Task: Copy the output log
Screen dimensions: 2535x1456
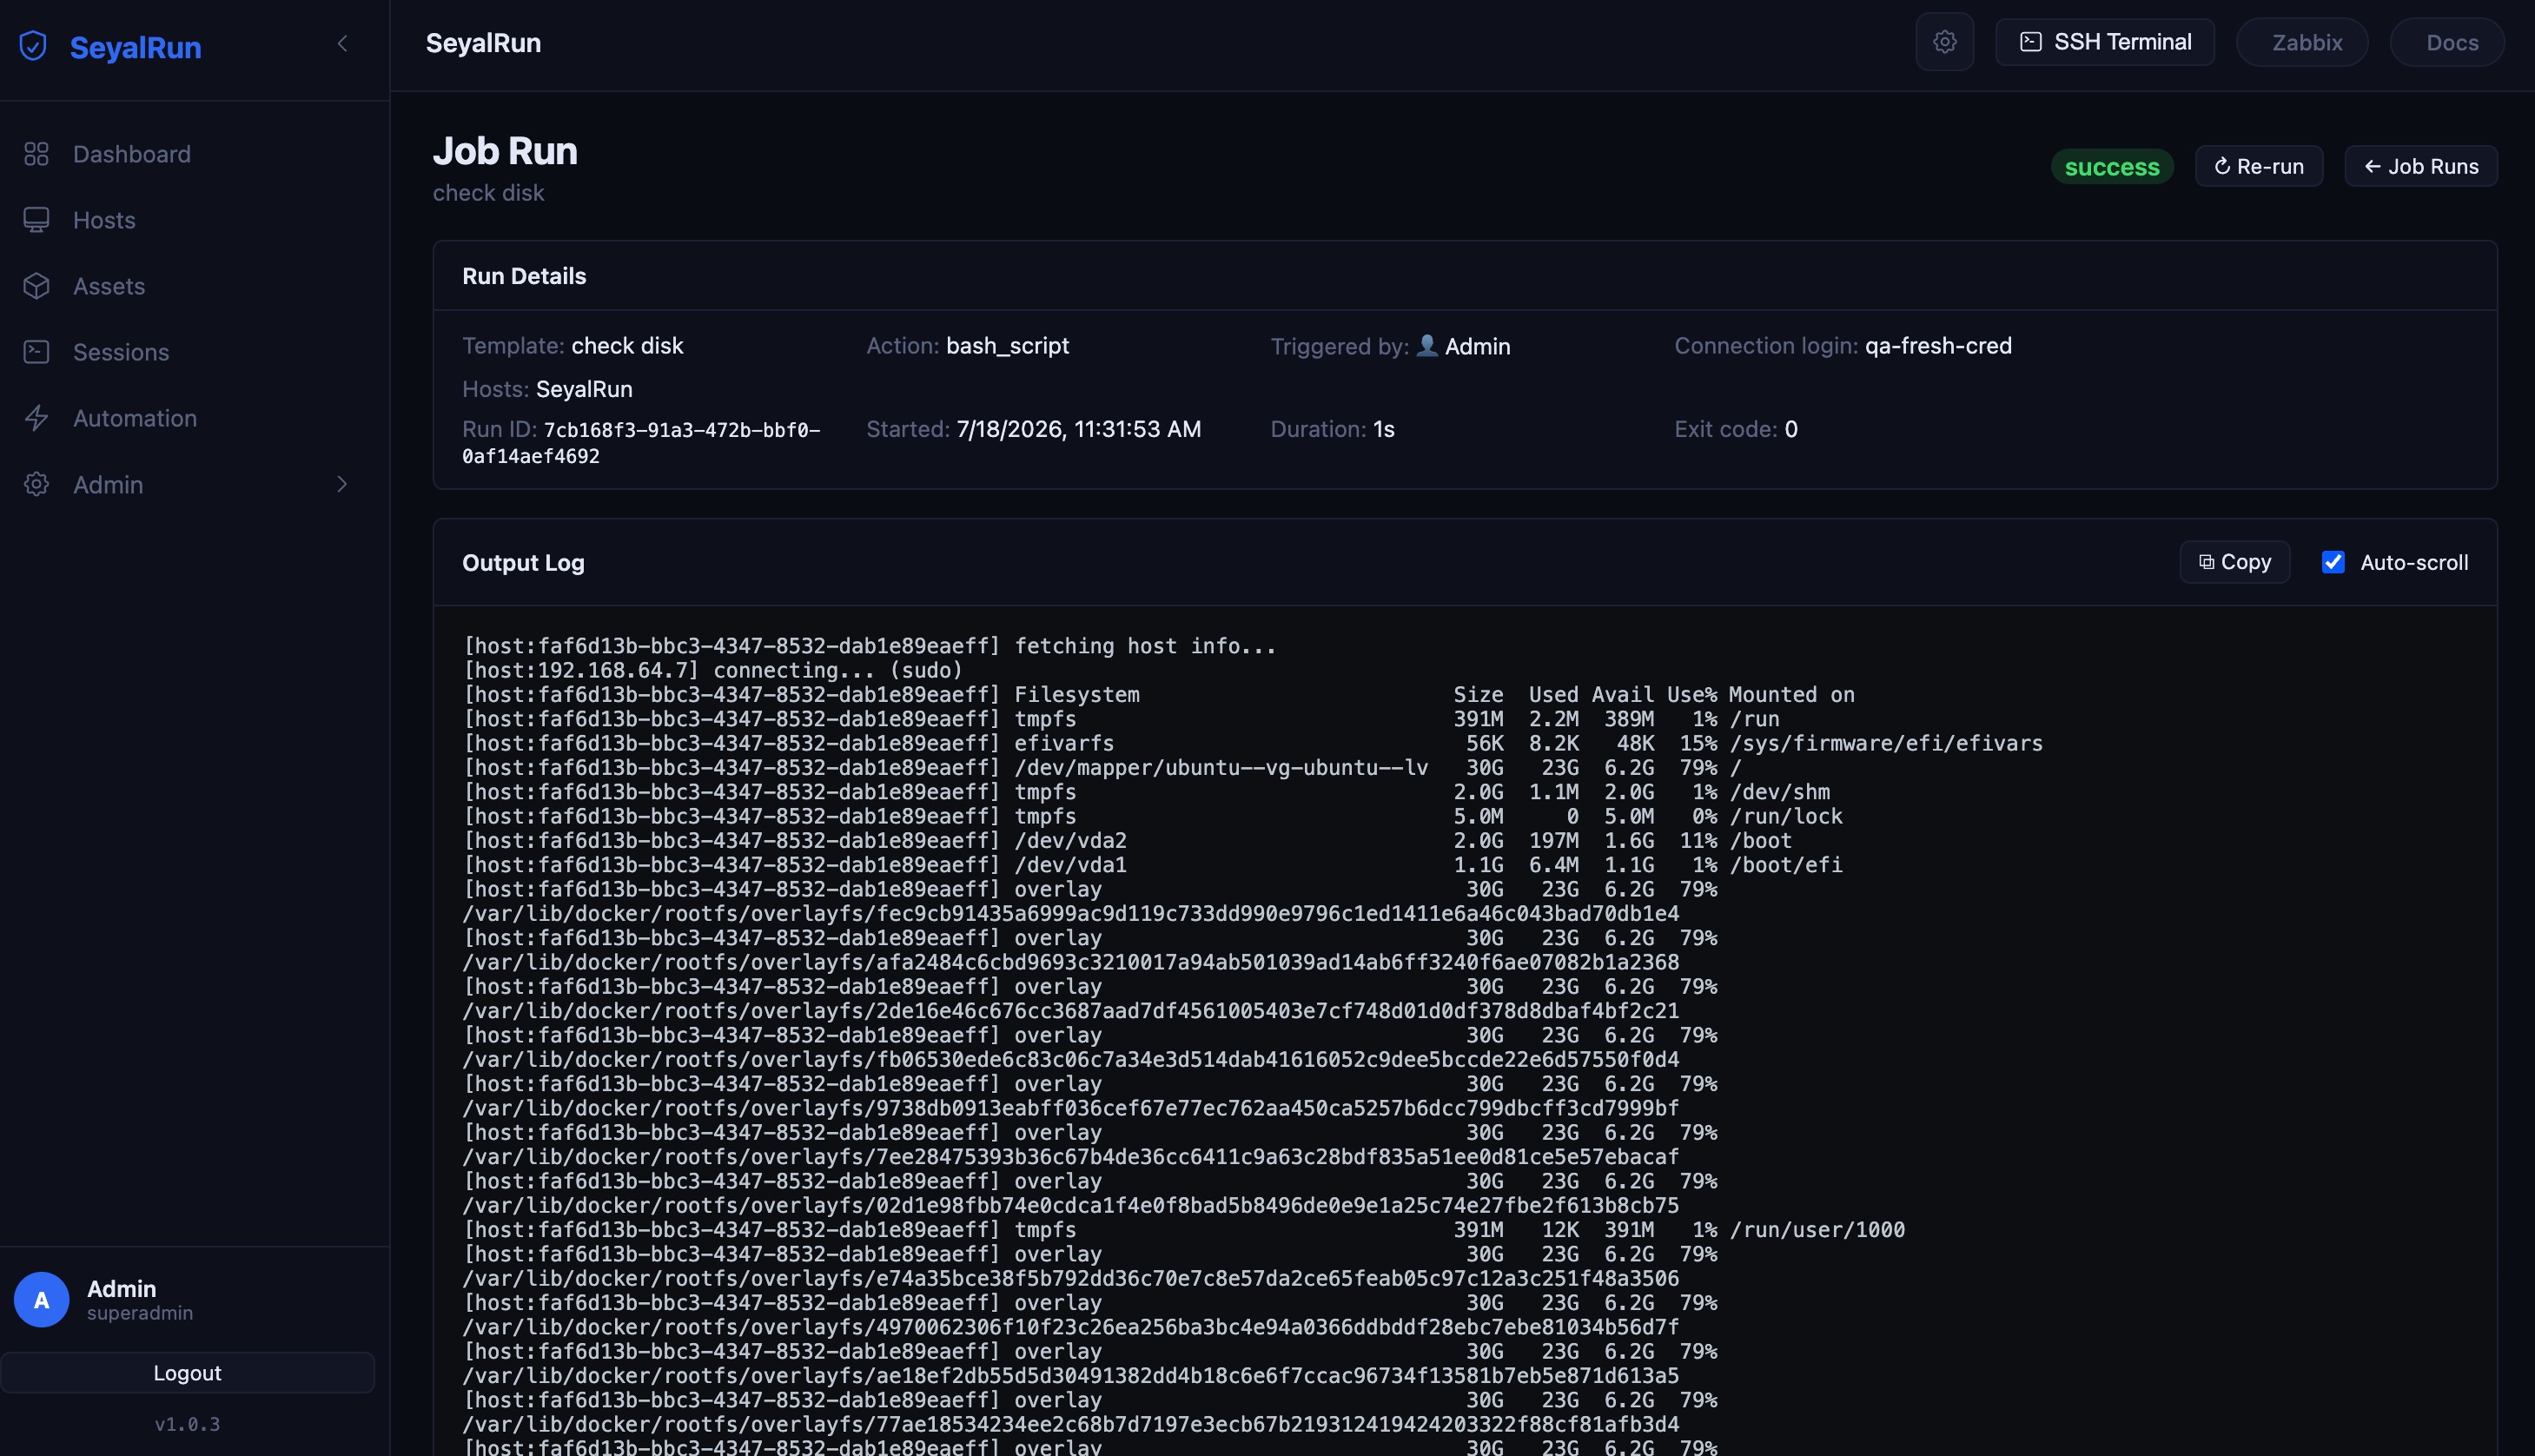Action: tap(2234, 562)
